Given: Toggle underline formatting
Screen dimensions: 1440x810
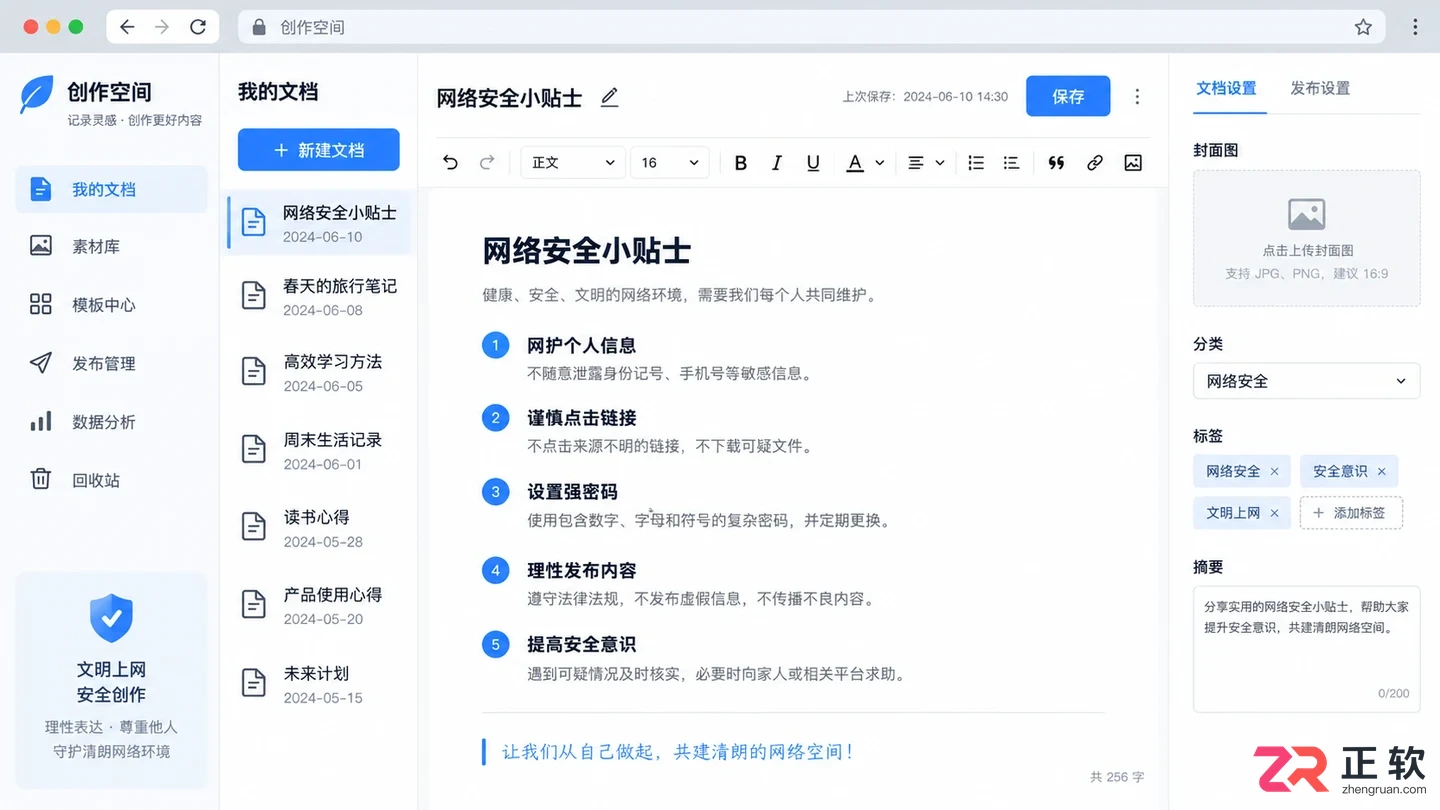Looking at the screenshot, I should coord(813,163).
